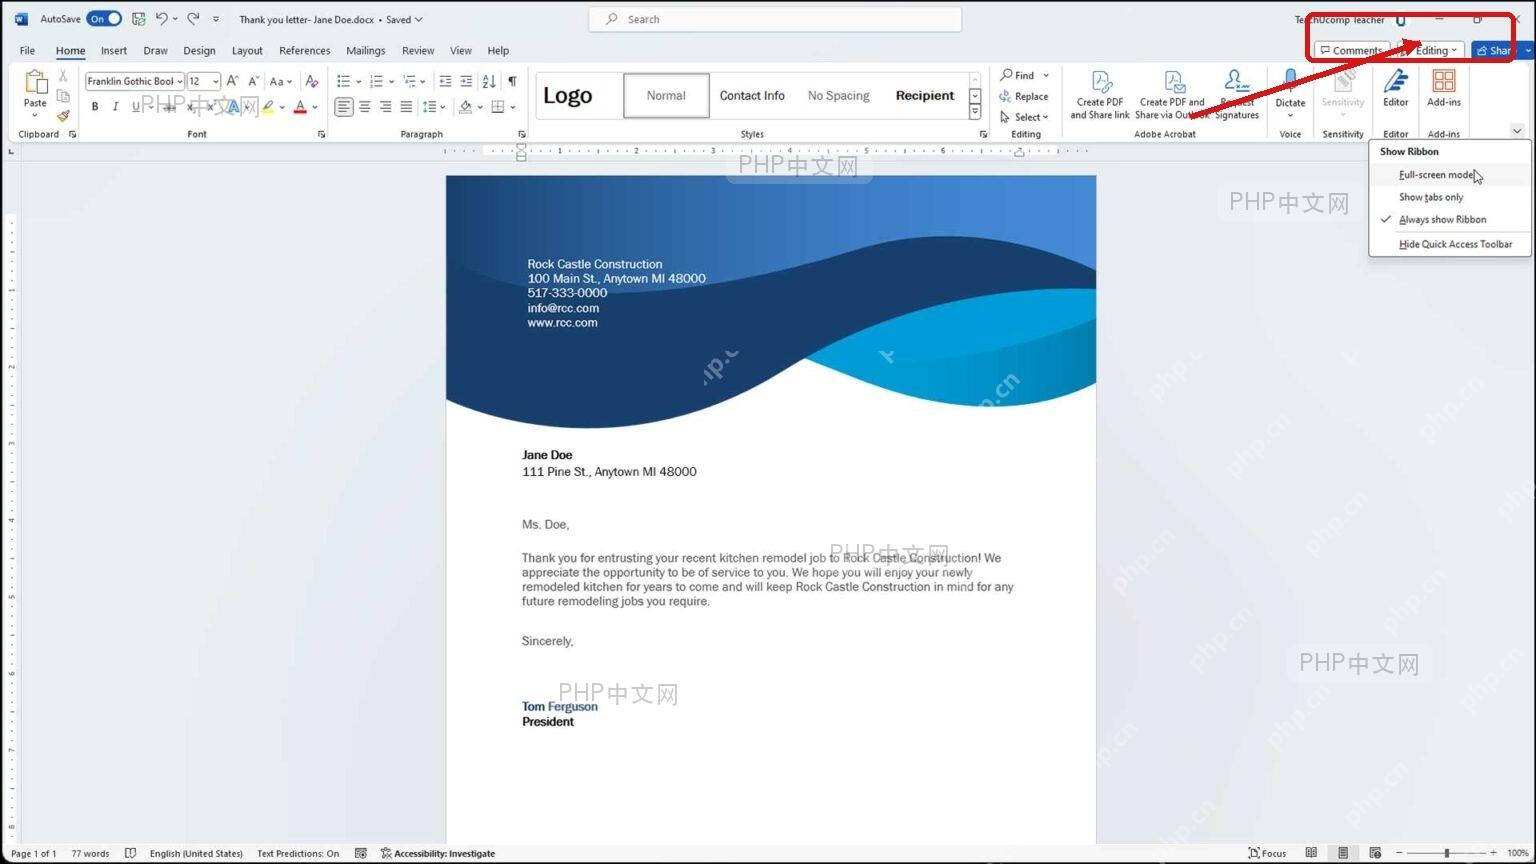Screen dimensions: 1536x864
Task: Select Show tabs only menu option
Action: [x=1431, y=198]
